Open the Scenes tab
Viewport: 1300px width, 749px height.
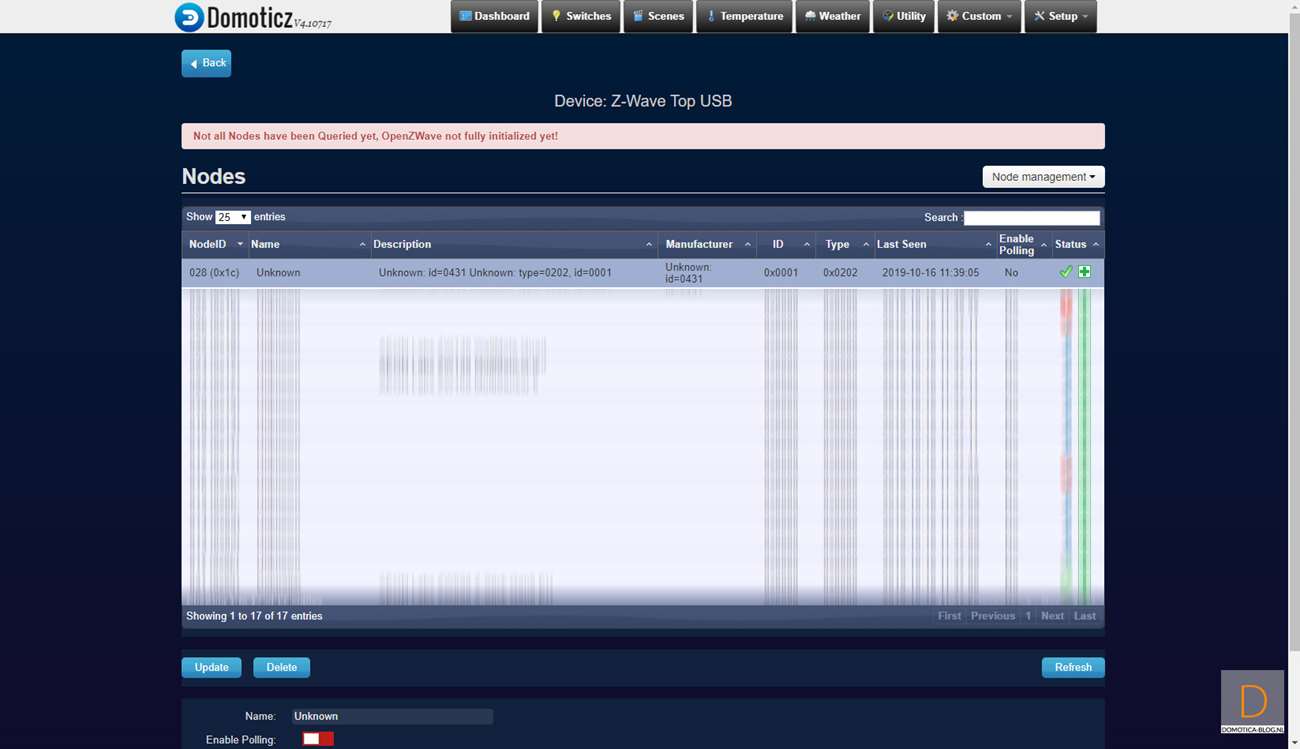[658, 16]
